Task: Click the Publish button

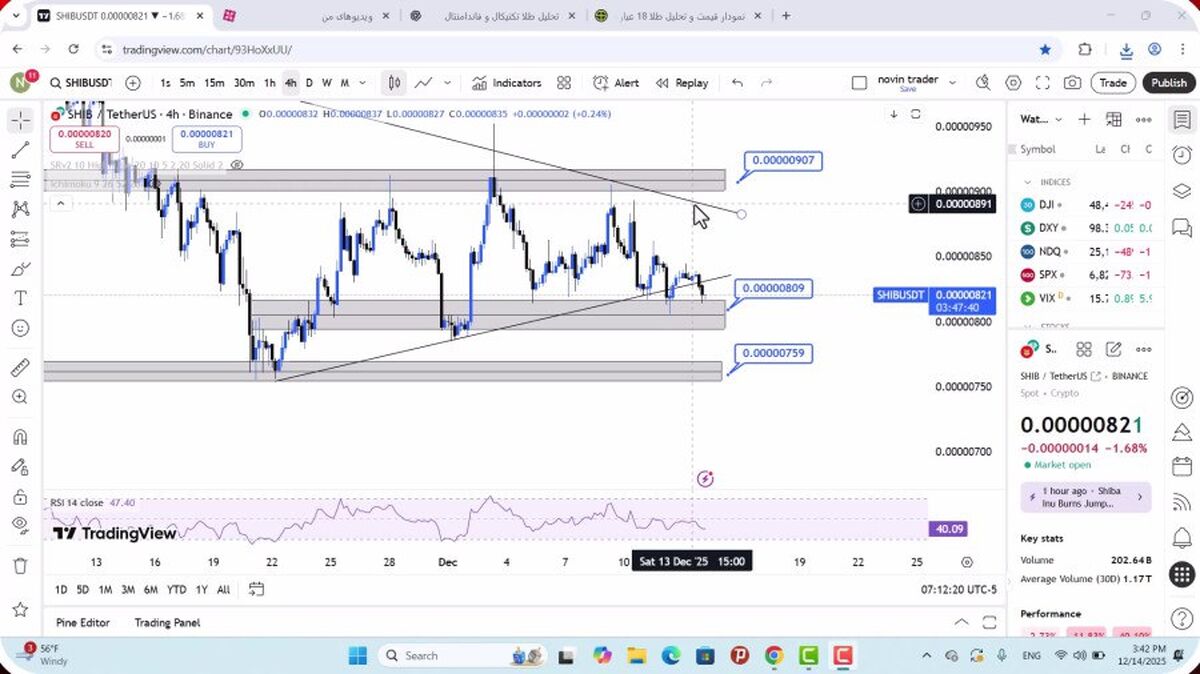Action: 1168,83
